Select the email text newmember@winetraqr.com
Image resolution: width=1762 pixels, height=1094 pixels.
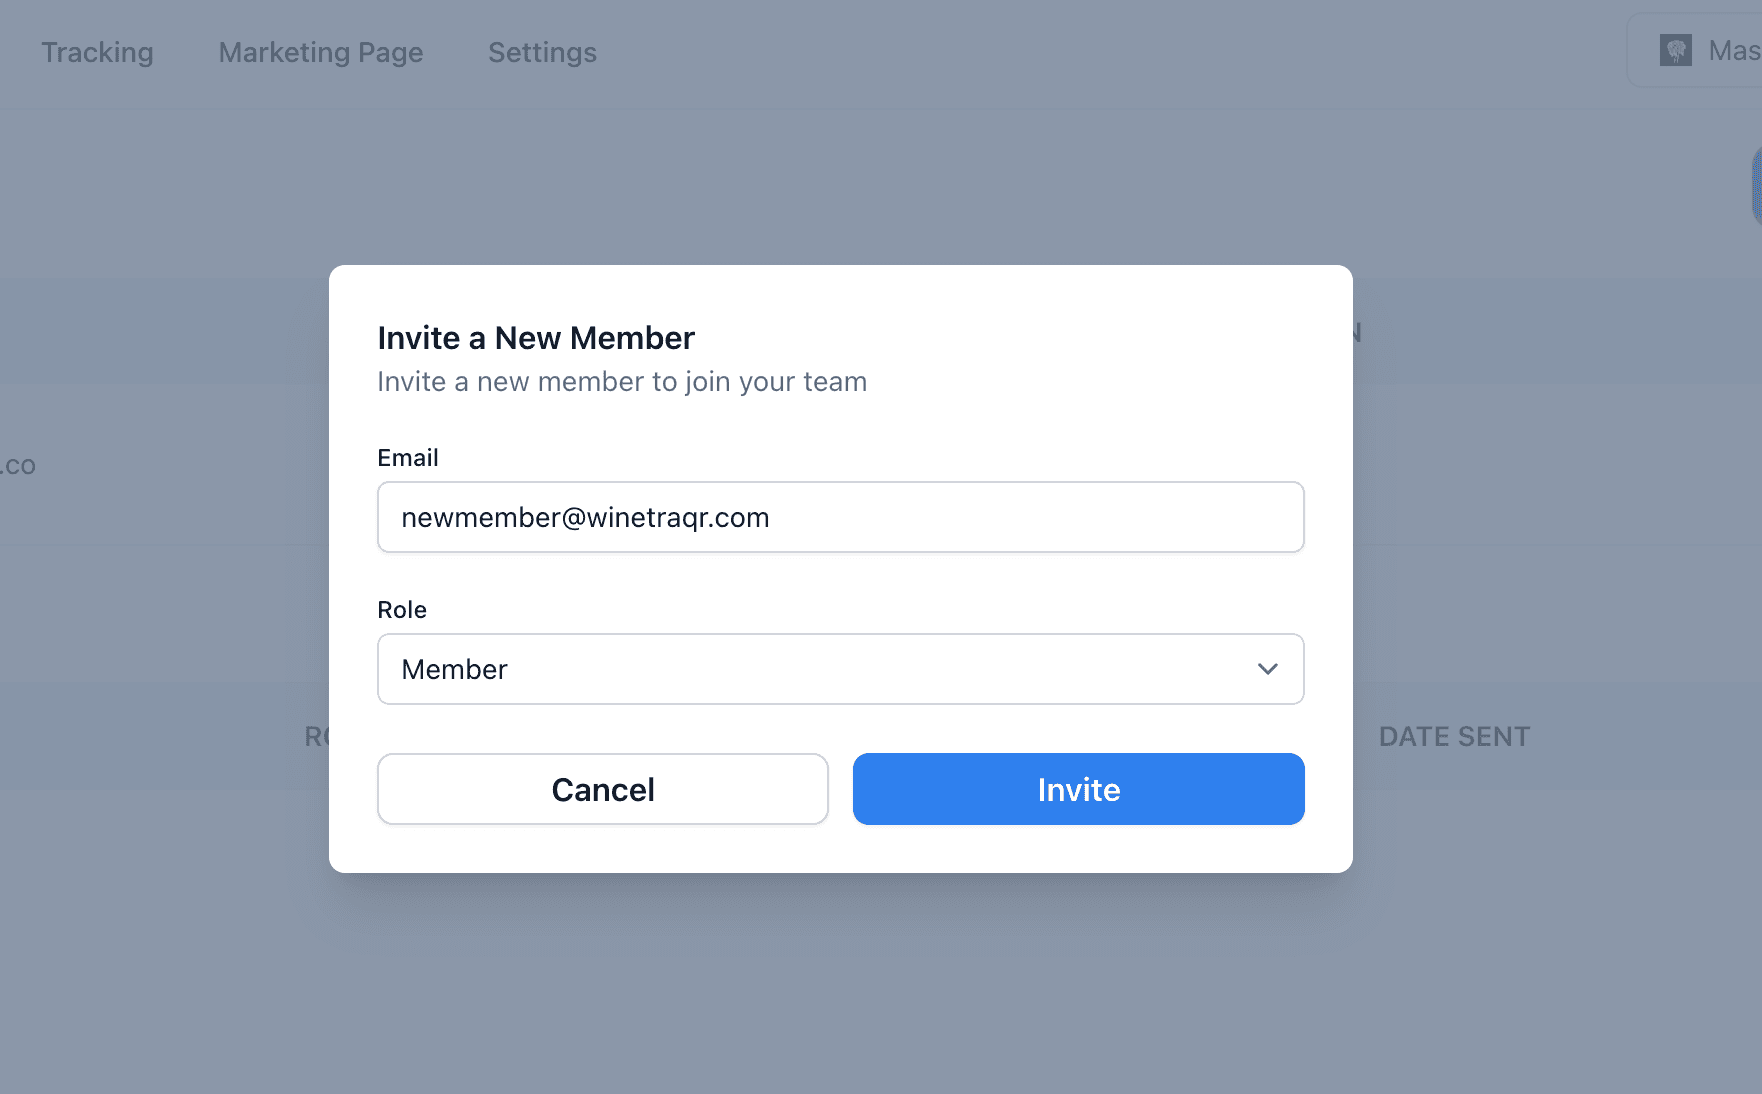click(585, 517)
